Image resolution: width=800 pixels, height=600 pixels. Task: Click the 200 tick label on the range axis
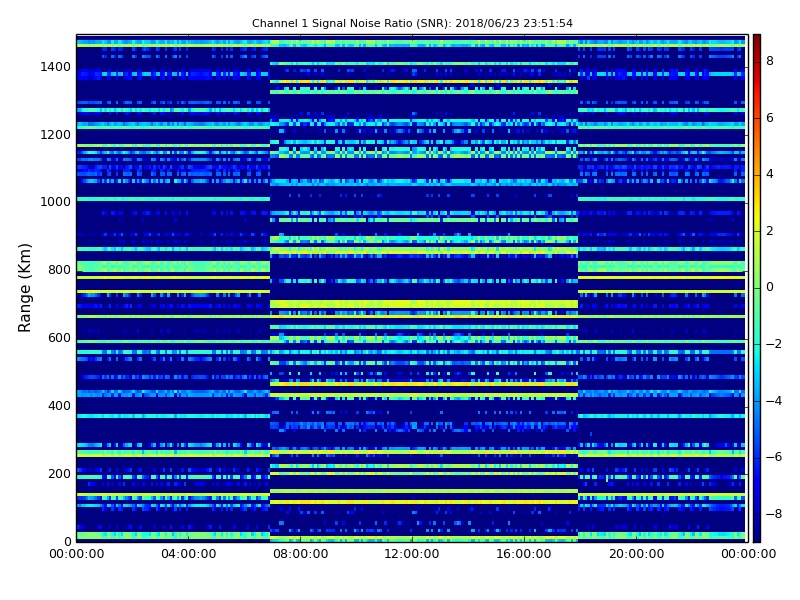pyautogui.click(x=59, y=473)
